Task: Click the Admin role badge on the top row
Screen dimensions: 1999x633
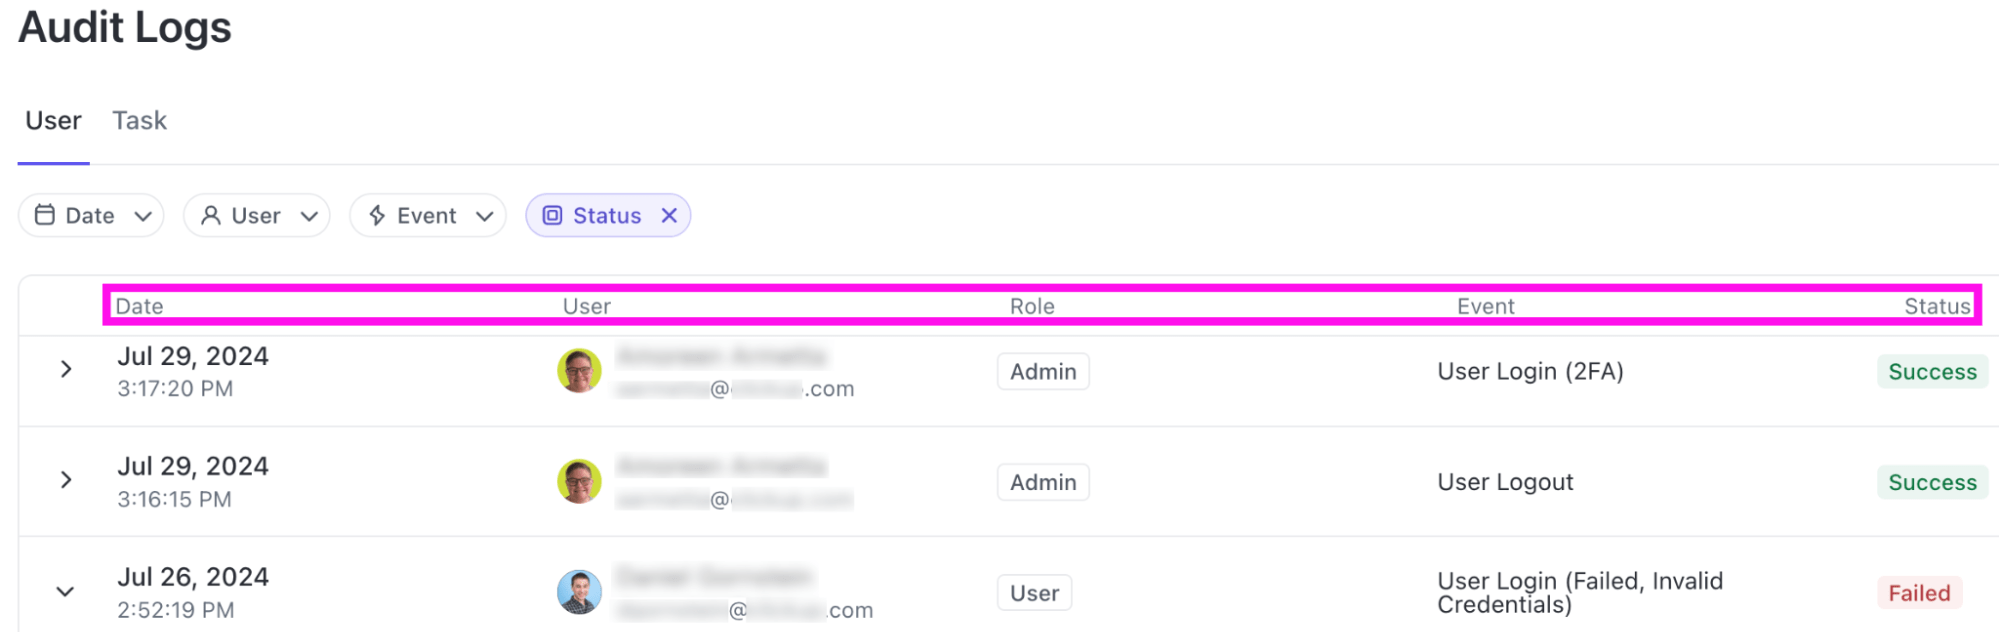Action: pyautogui.click(x=1042, y=371)
